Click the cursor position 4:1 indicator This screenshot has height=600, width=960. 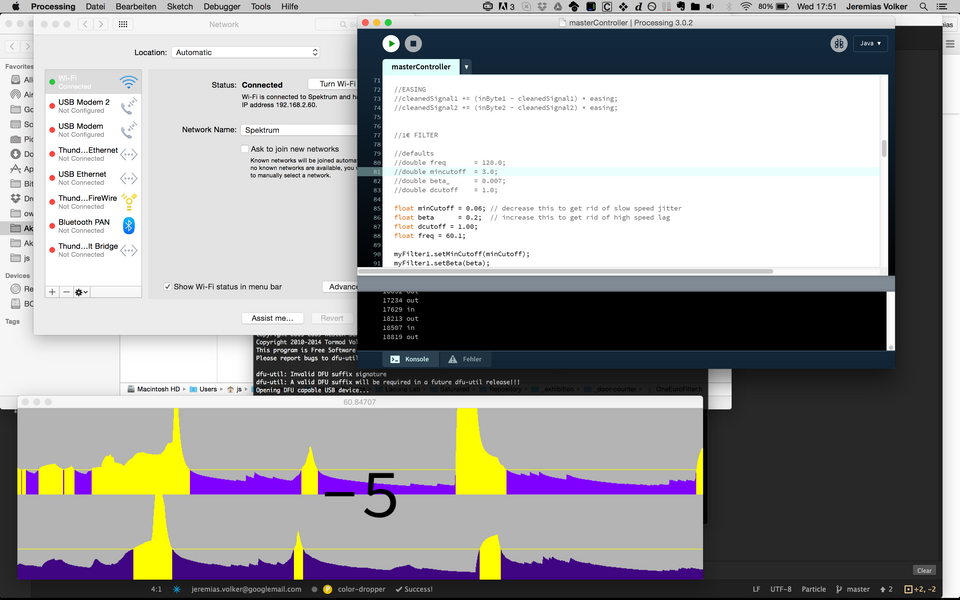coord(156,589)
